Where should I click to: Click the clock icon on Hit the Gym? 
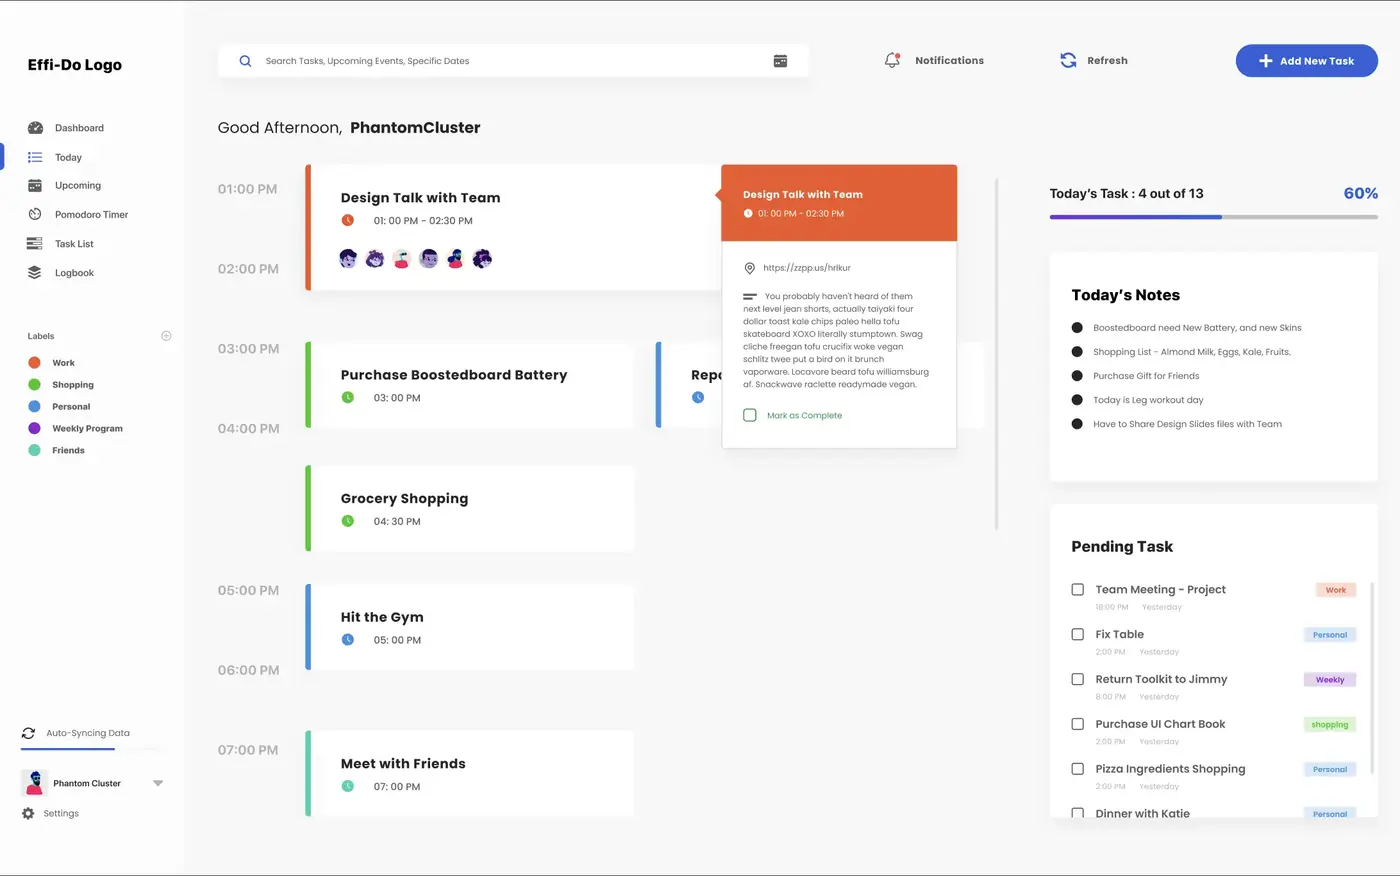[348, 640]
